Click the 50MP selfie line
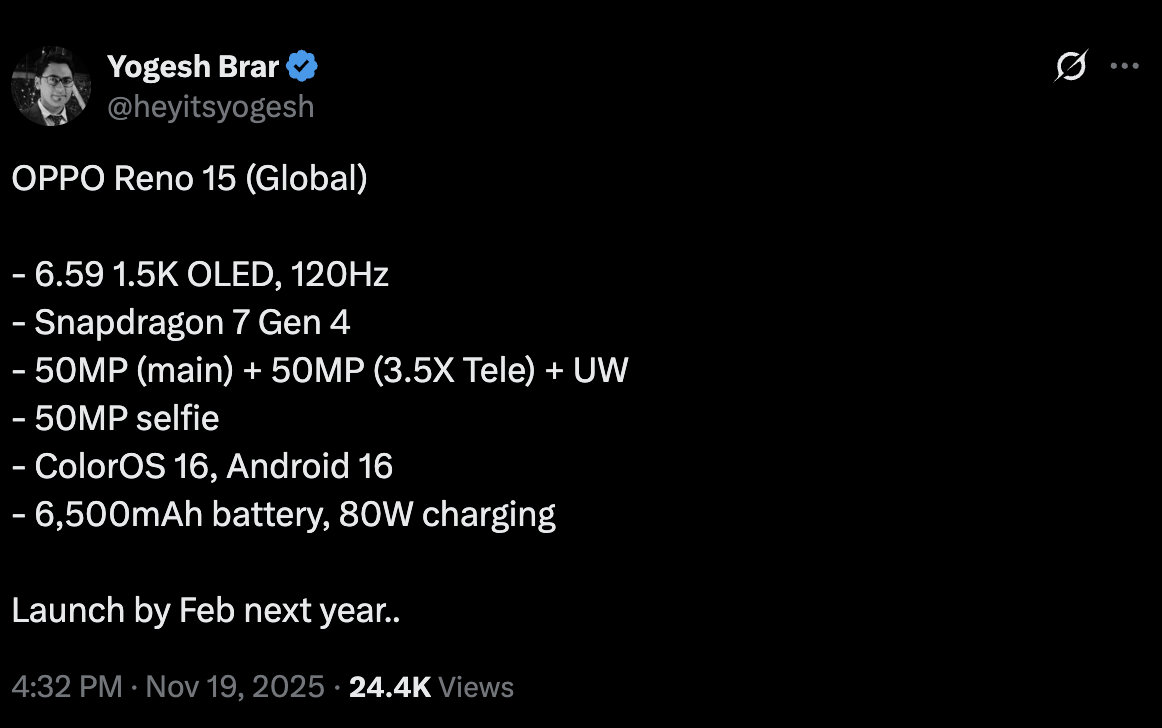The width and height of the screenshot is (1162, 728). pyautogui.click(x=115, y=418)
